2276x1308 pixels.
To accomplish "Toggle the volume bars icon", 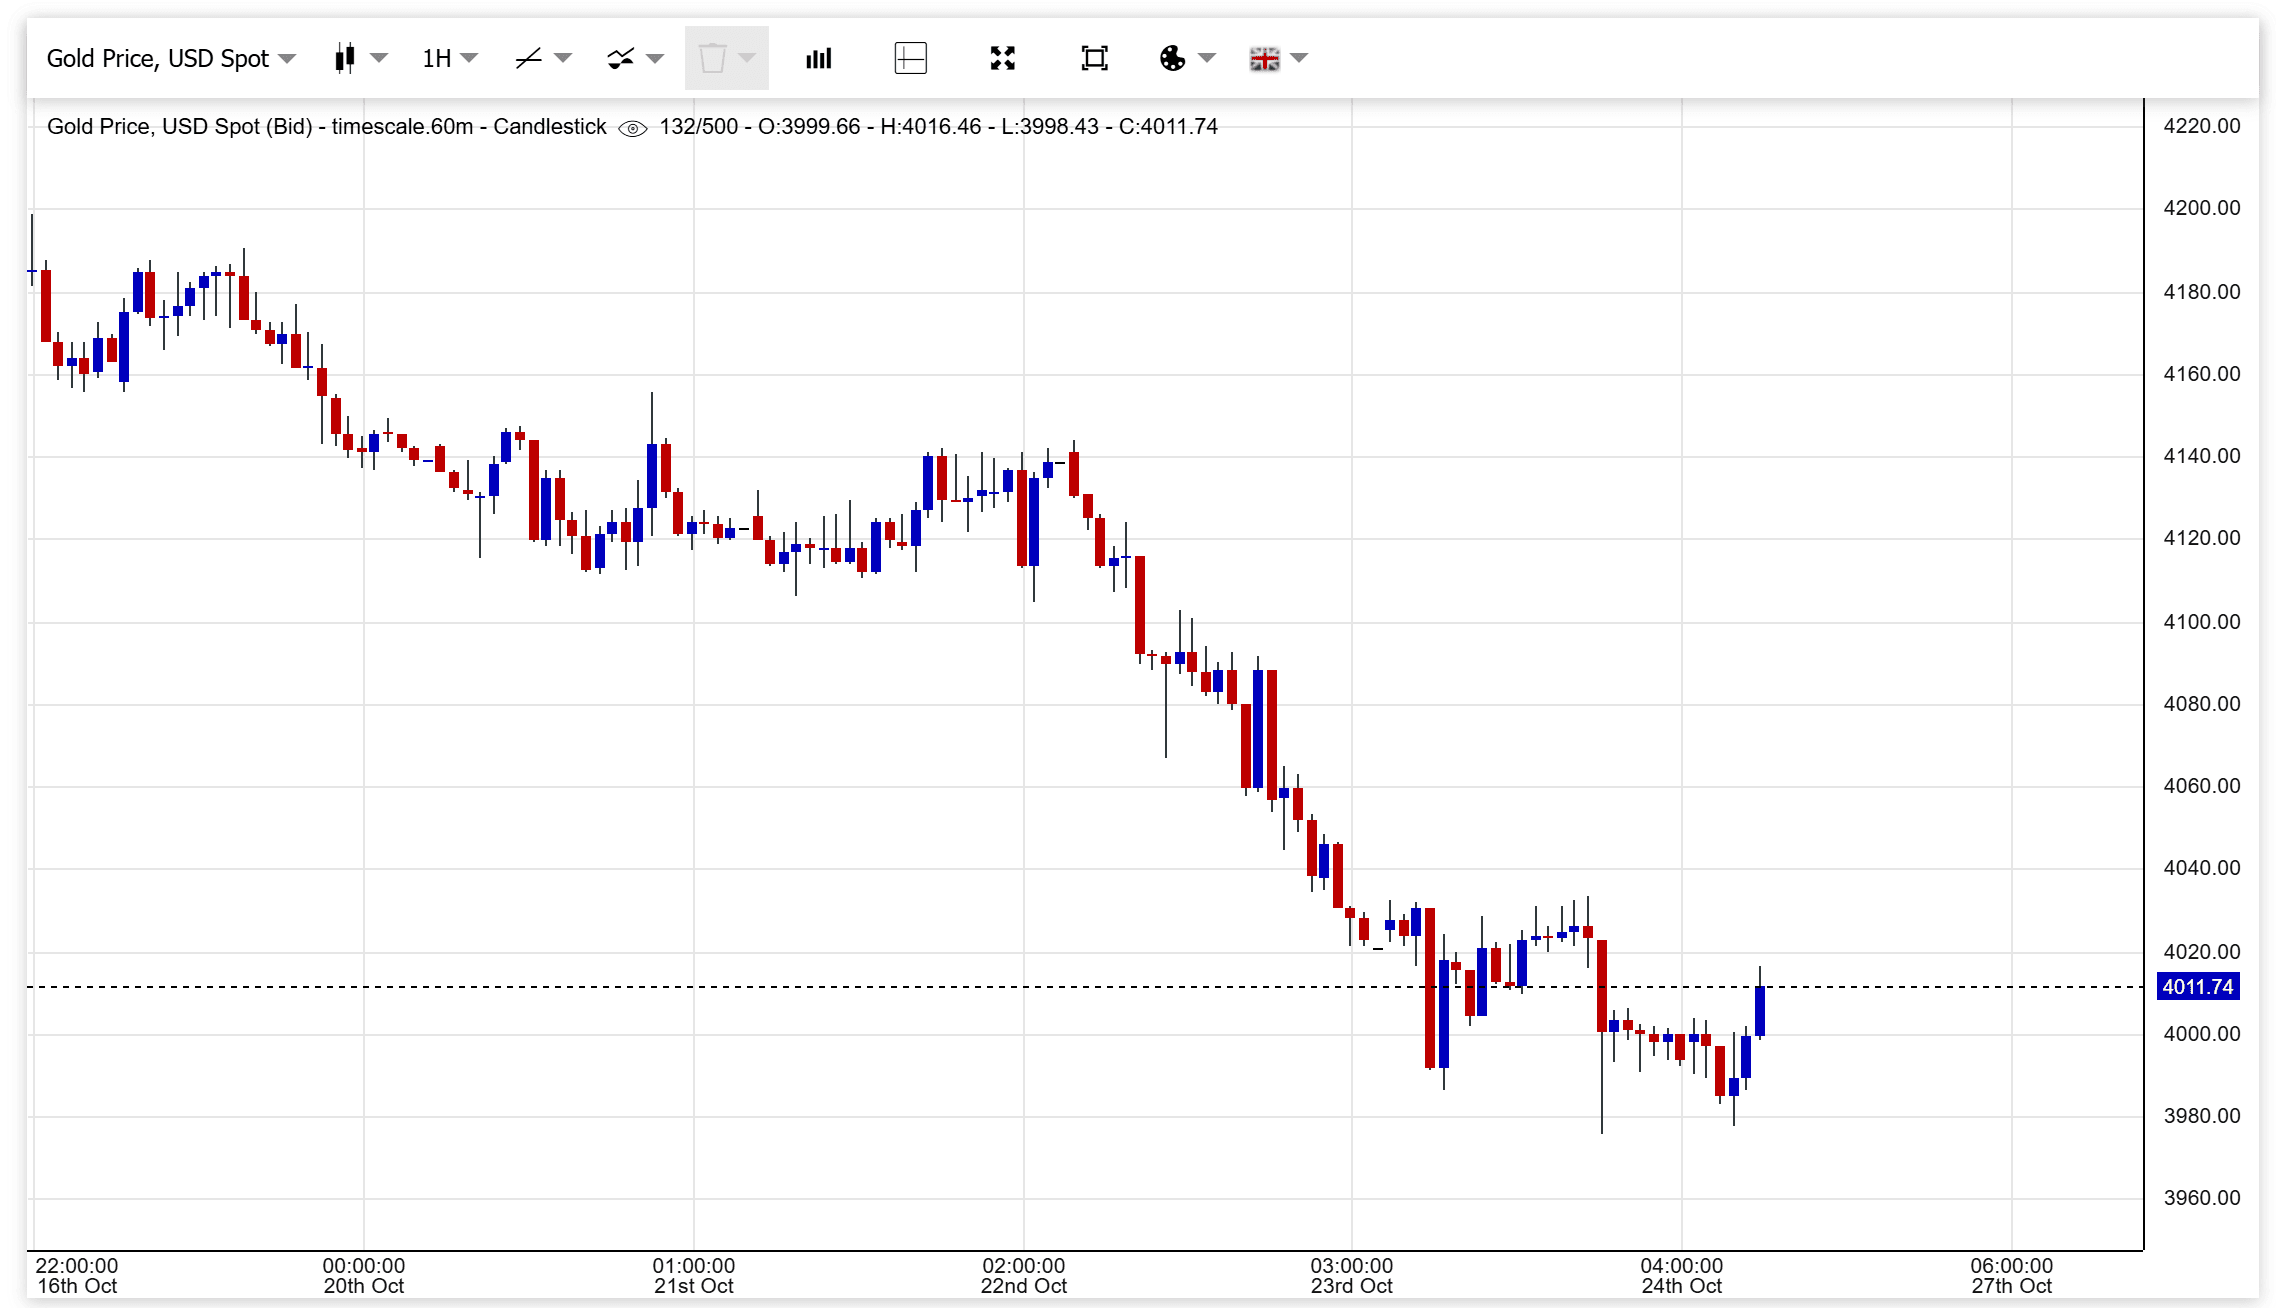I will [819, 58].
